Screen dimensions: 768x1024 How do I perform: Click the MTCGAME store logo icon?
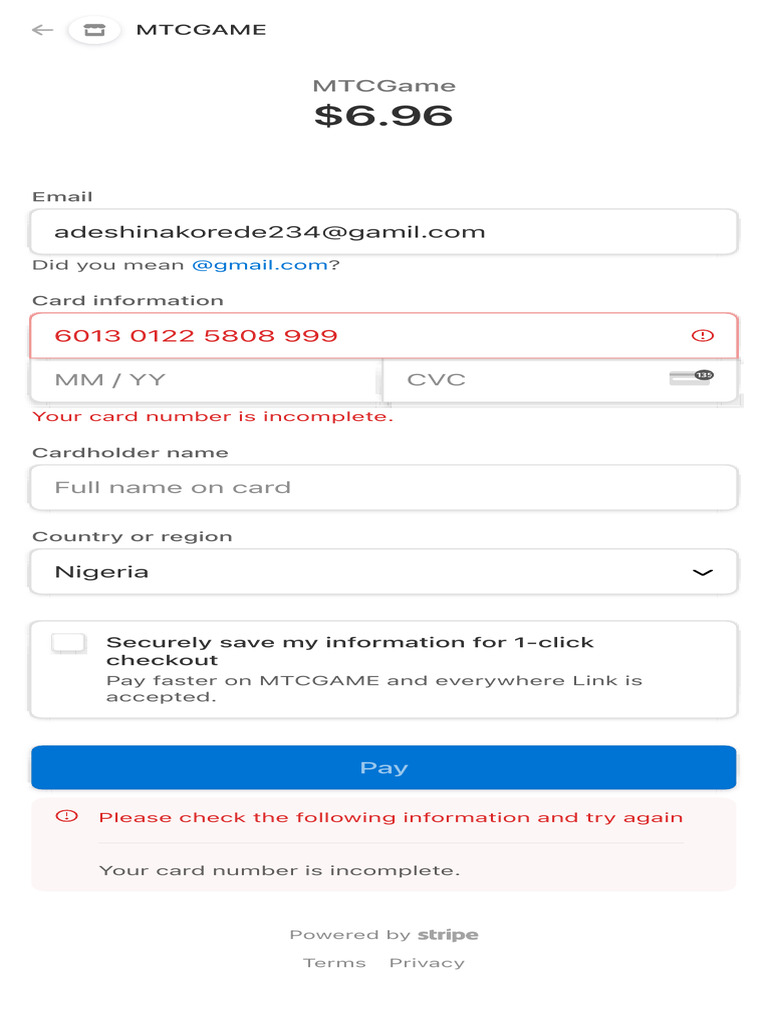click(94, 30)
